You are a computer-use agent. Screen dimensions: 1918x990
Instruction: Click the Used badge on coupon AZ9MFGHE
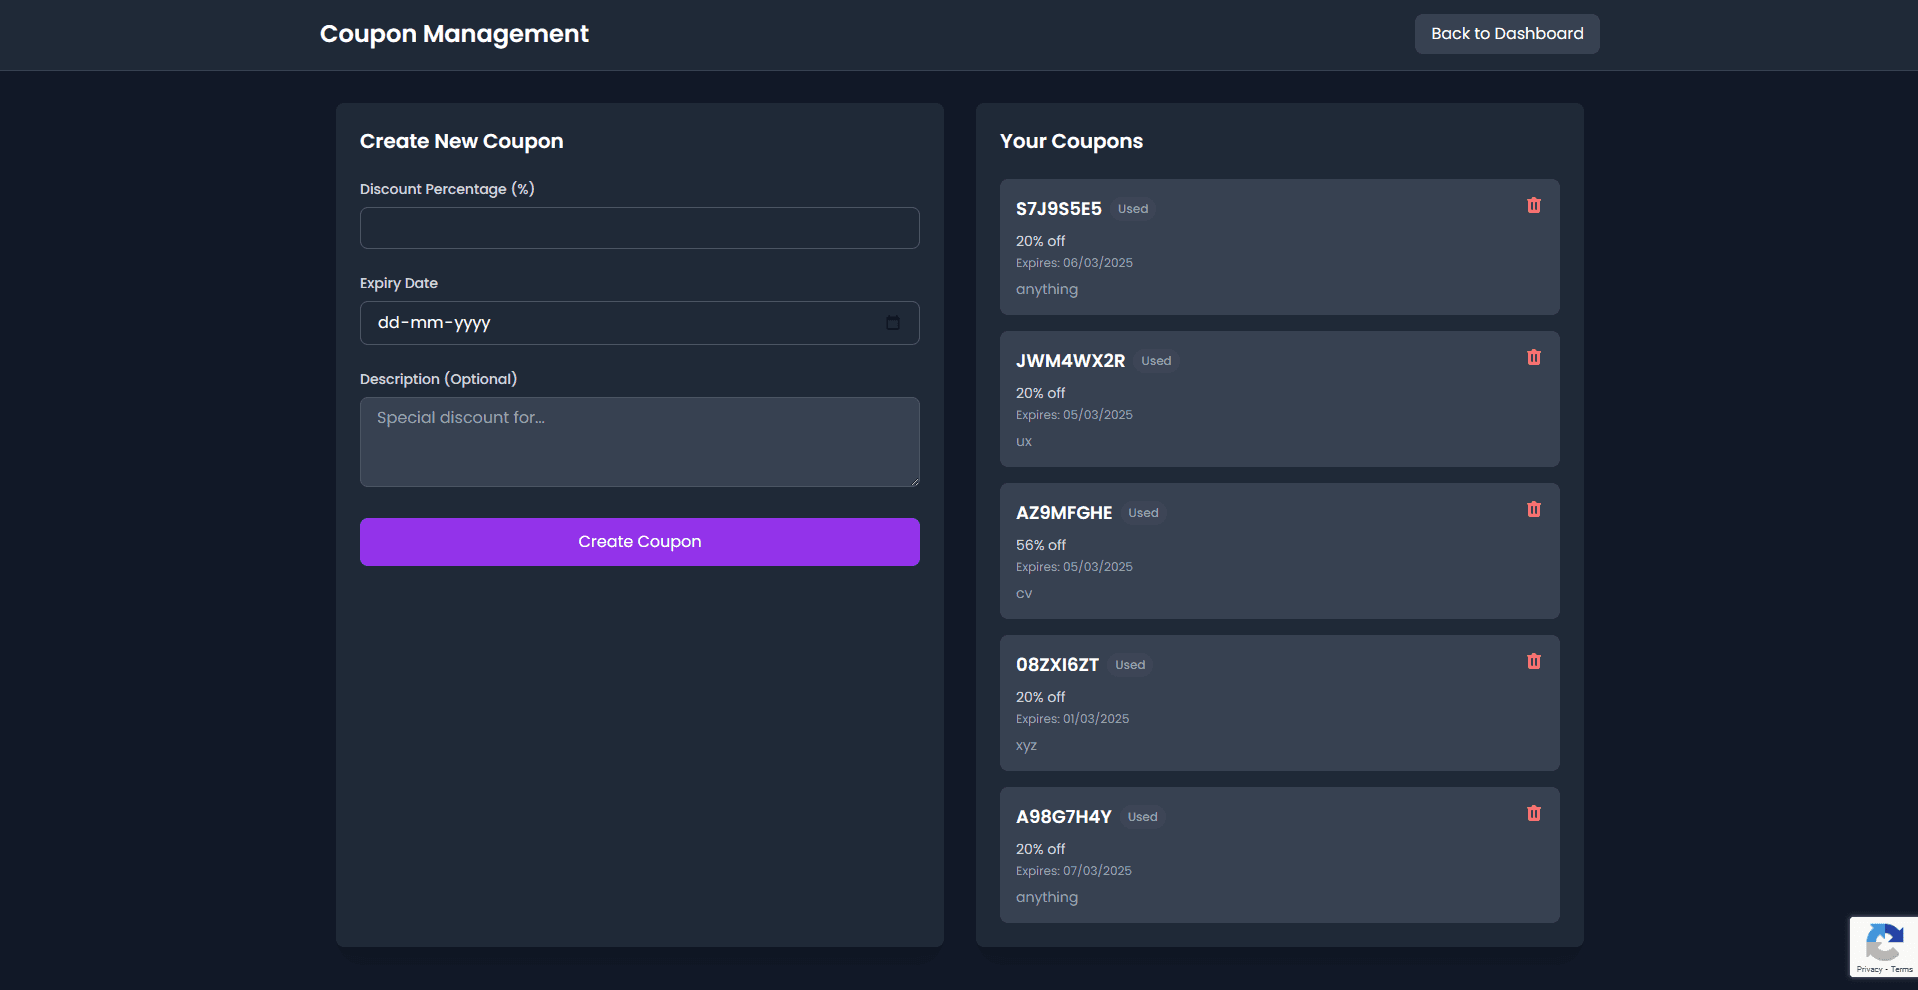click(x=1143, y=513)
